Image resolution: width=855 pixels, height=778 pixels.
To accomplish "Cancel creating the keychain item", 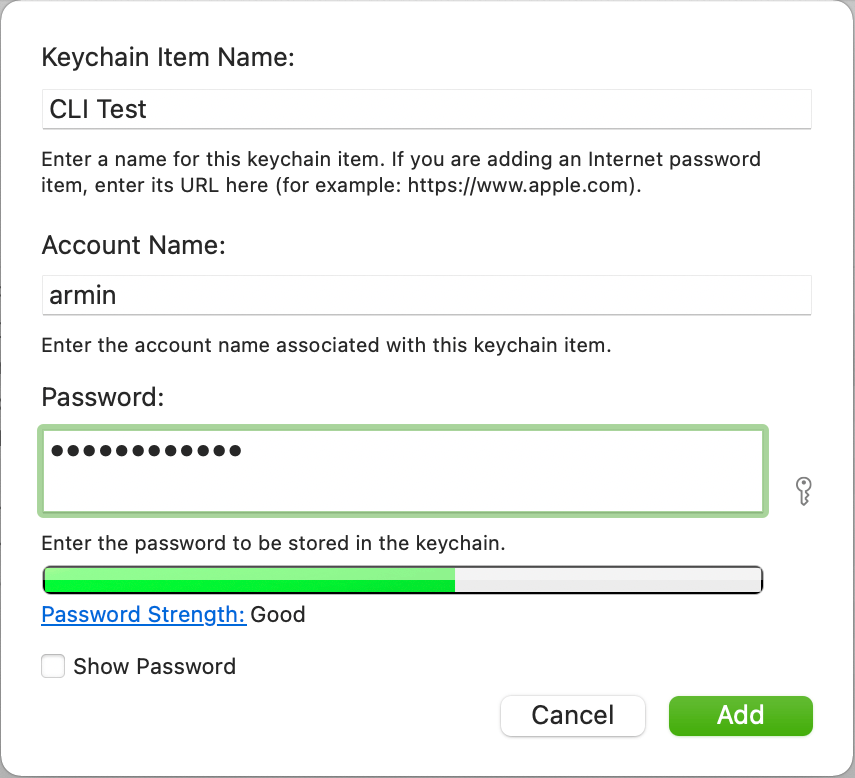I will 572,715.
